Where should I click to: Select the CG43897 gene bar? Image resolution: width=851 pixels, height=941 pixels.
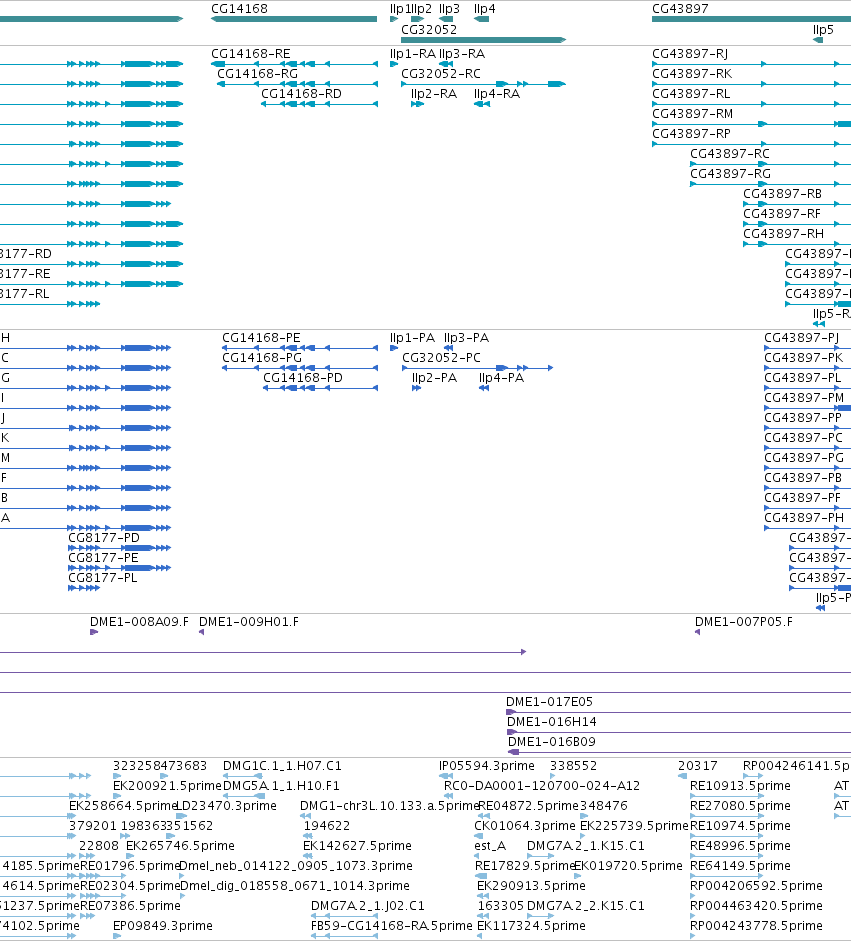coord(751,19)
